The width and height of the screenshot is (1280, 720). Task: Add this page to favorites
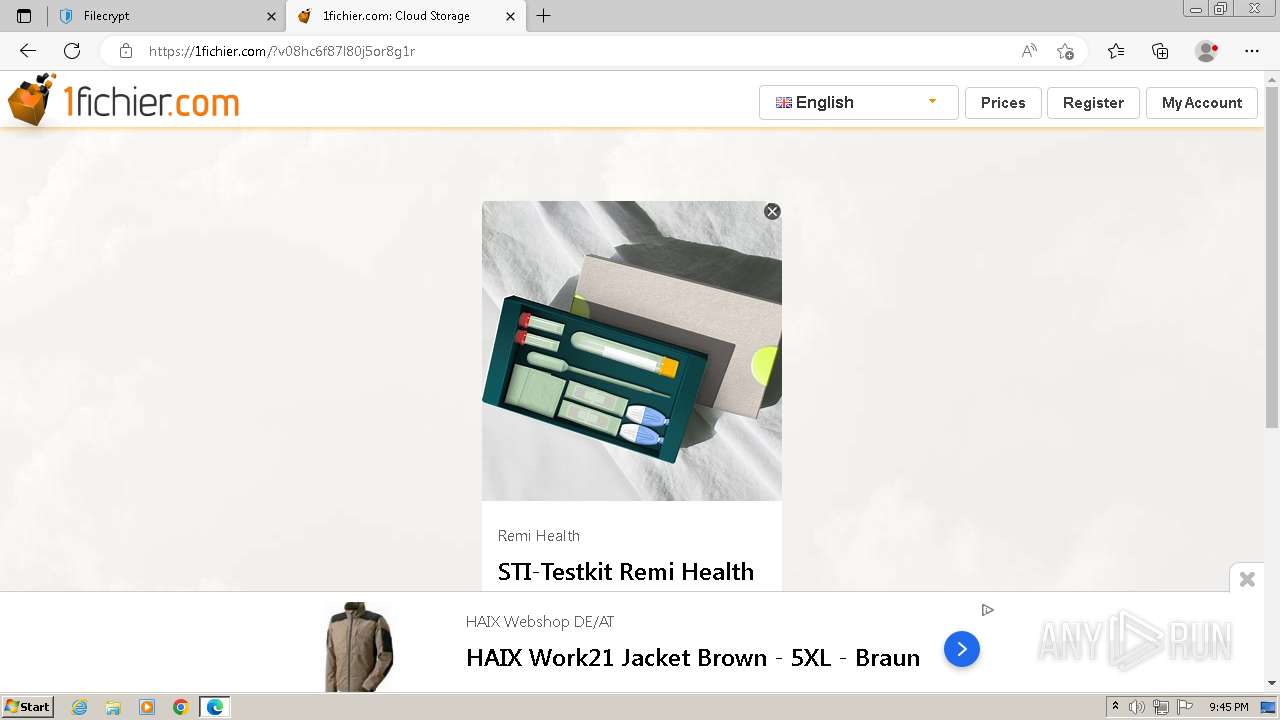tap(1066, 51)
